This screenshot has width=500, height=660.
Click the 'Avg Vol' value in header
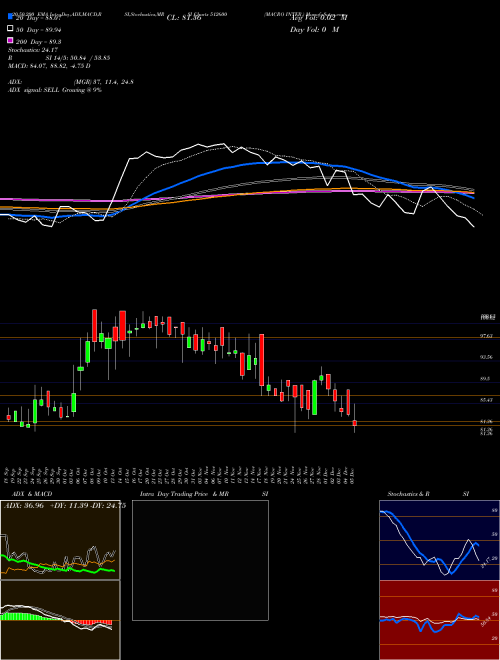(319, 17)
